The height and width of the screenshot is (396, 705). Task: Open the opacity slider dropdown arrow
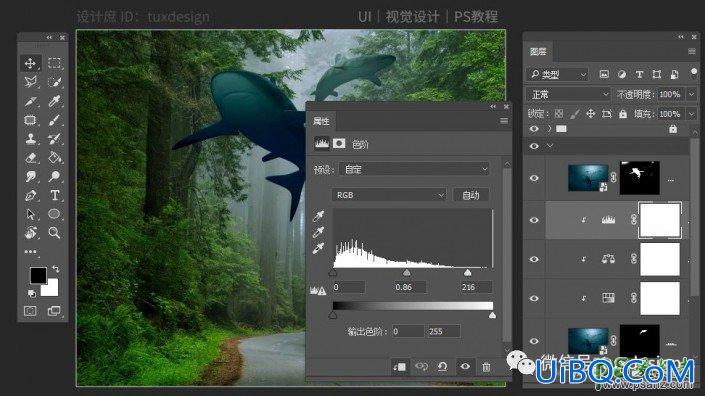692,94
